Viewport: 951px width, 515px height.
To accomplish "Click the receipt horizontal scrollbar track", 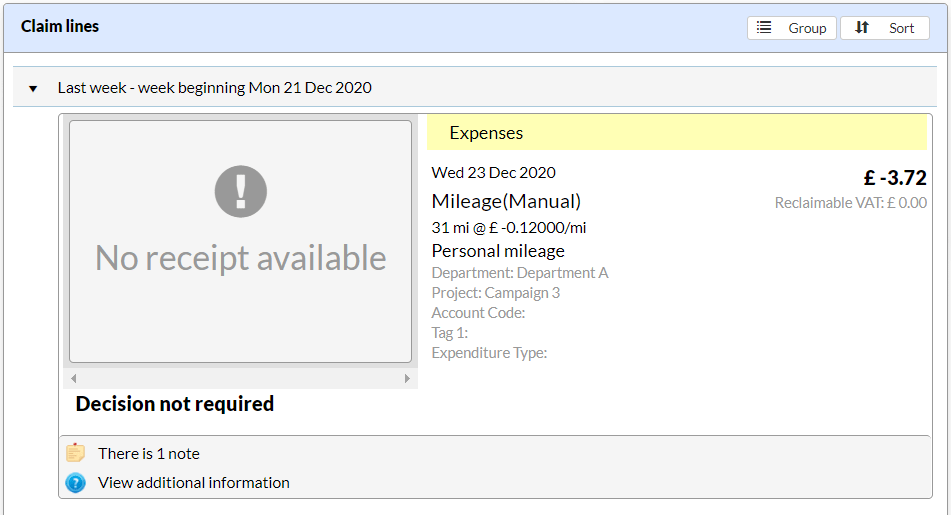I will 240,379.
